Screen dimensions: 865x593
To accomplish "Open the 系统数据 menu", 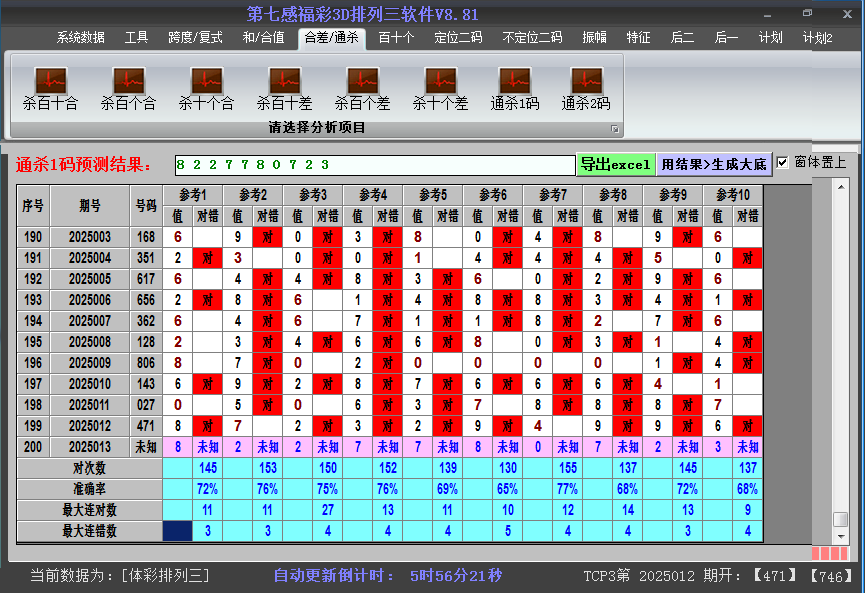I will click(x=80, y=38).
